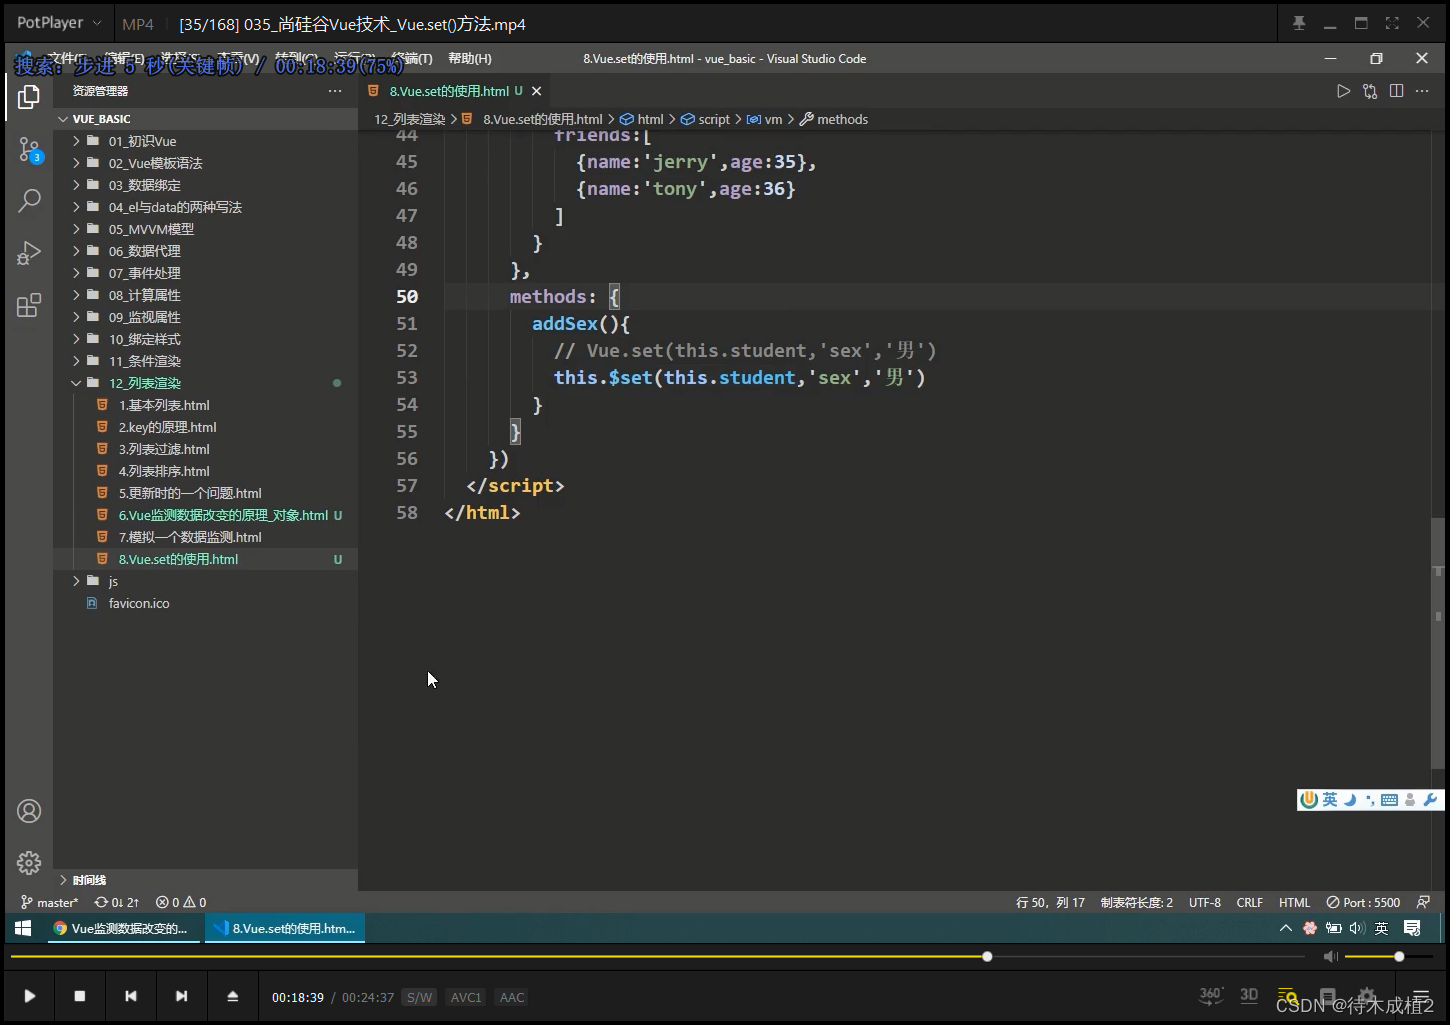Pin the PotPlayer window on top
Image resolution: width=1450 pixels, height=1025 pixels.
click(1299, 23)
